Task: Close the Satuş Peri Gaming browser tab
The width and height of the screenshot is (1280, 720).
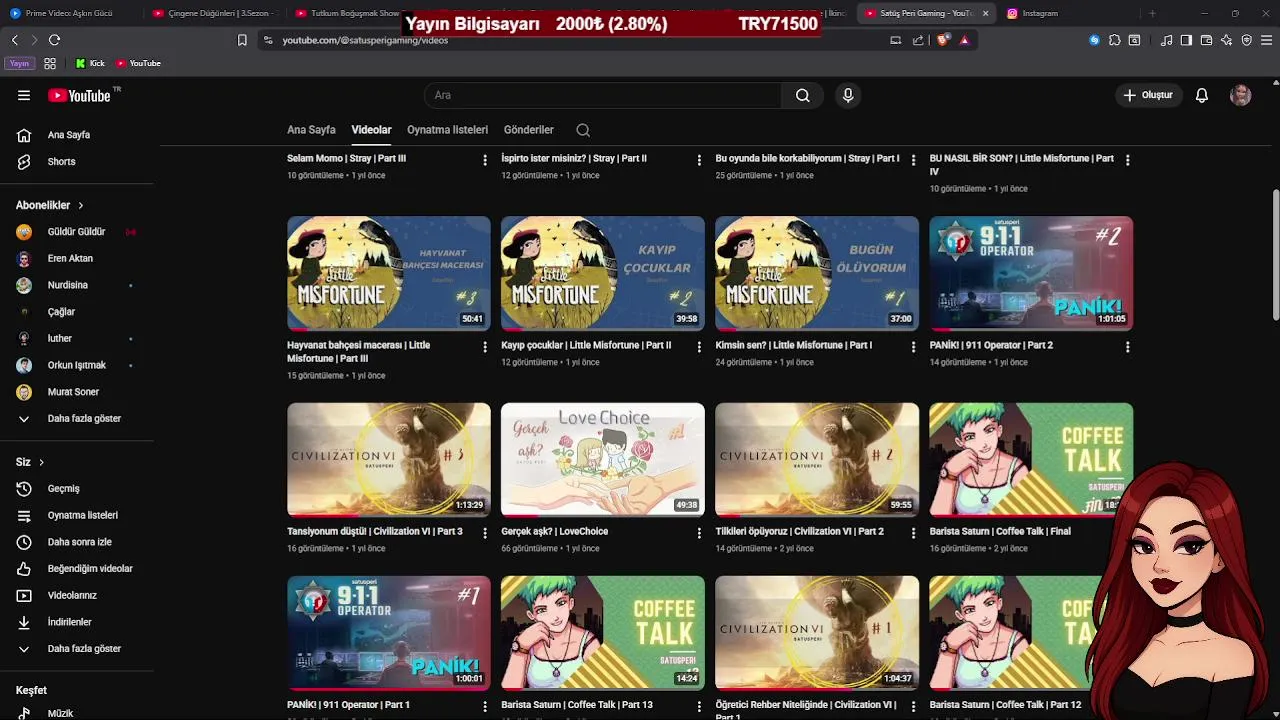Action: click(985, 13)
